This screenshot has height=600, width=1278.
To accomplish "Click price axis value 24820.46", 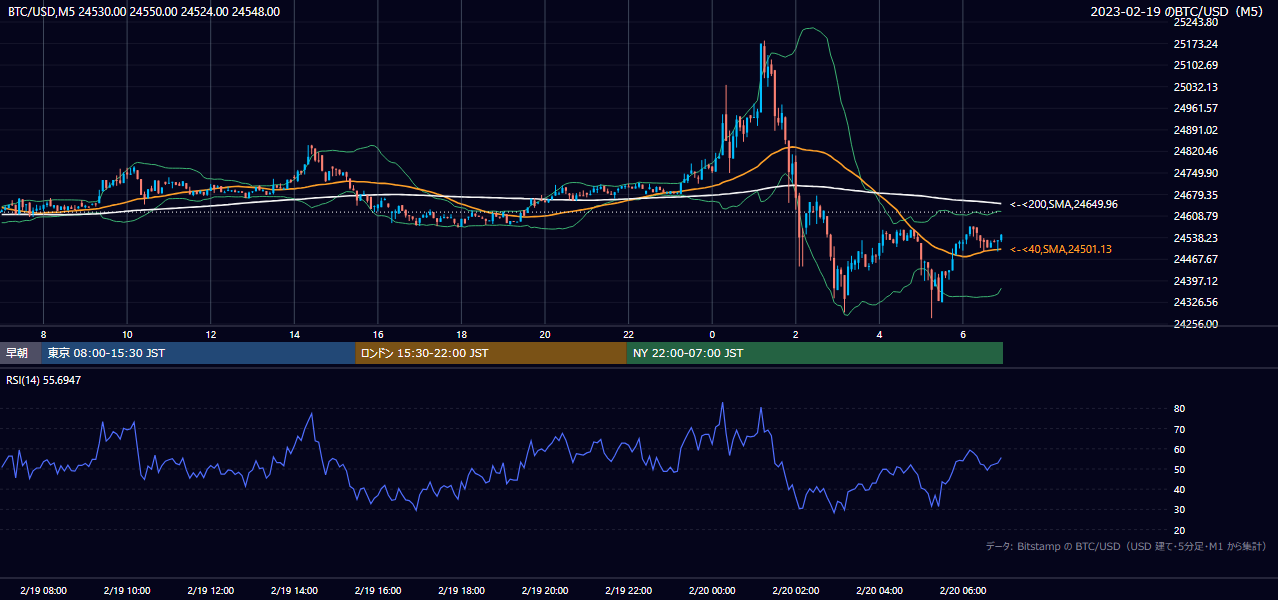I will pos(1196,151).
